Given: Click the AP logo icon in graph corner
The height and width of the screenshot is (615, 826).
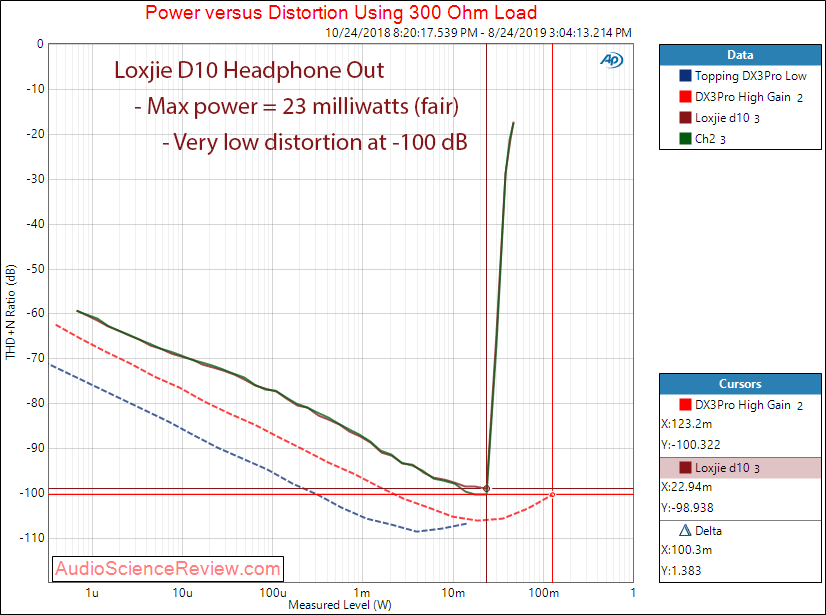Looking at the screenshot, I should pos(612,60).
